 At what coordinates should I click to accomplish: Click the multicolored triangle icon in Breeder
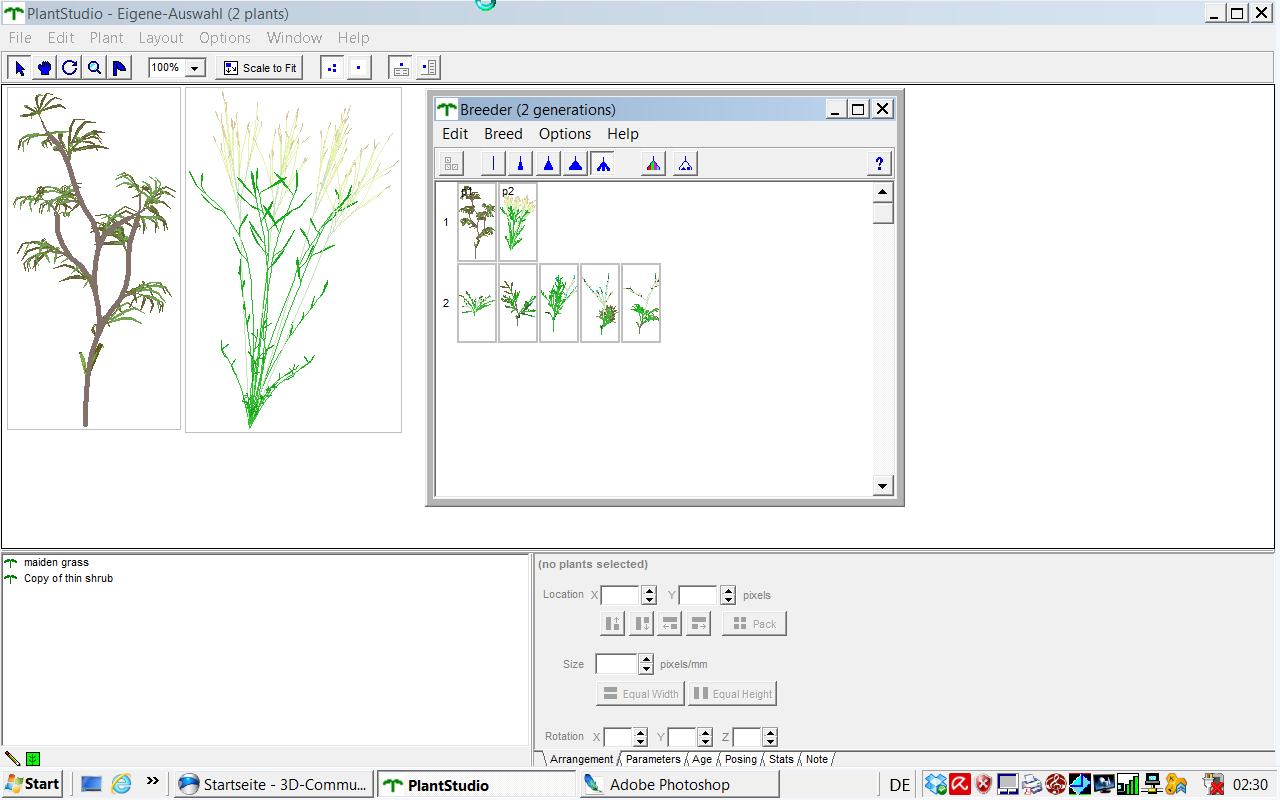pyautogui.click(x=653, y=164)
